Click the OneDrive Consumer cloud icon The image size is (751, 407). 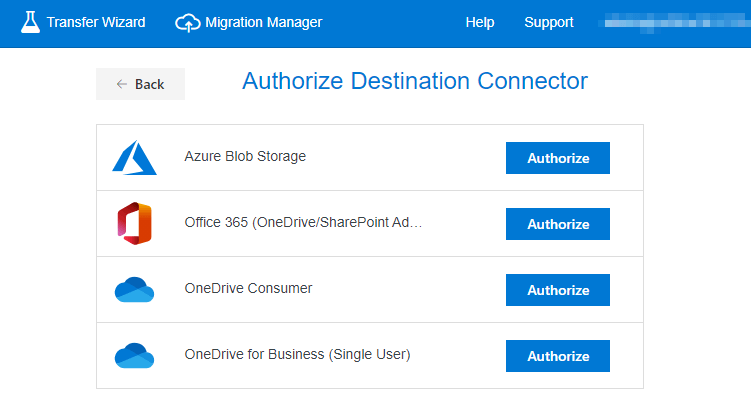point(134,289)
